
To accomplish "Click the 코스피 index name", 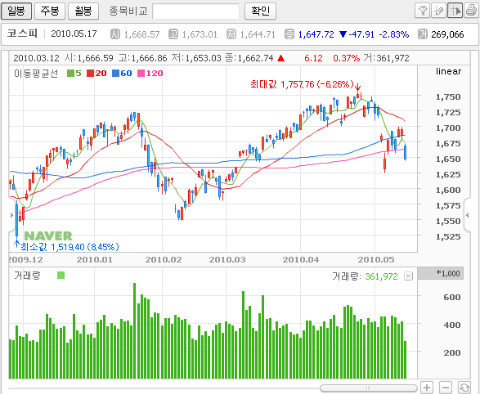I will [22, 34].
